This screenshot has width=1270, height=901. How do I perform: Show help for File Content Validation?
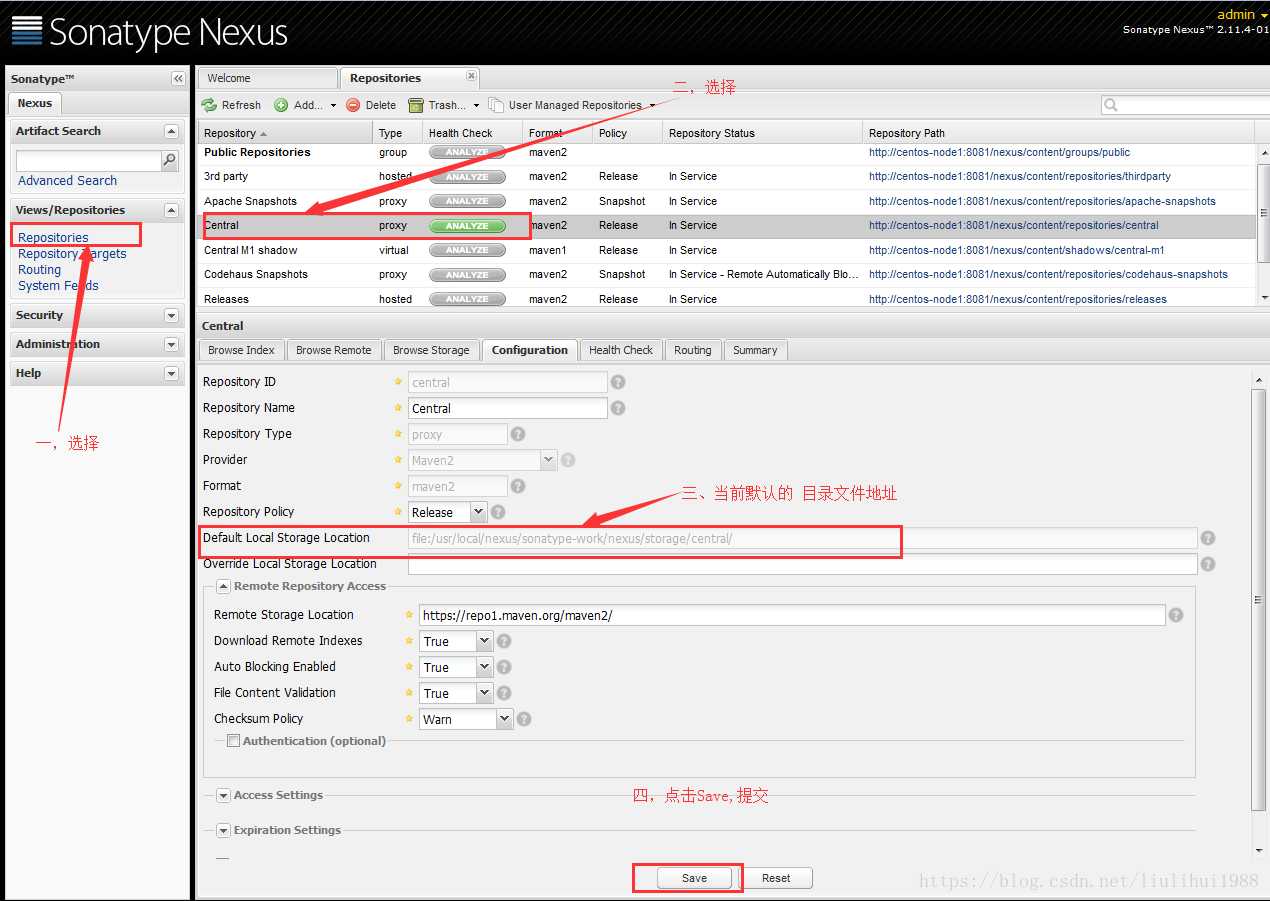pos(504,693)
